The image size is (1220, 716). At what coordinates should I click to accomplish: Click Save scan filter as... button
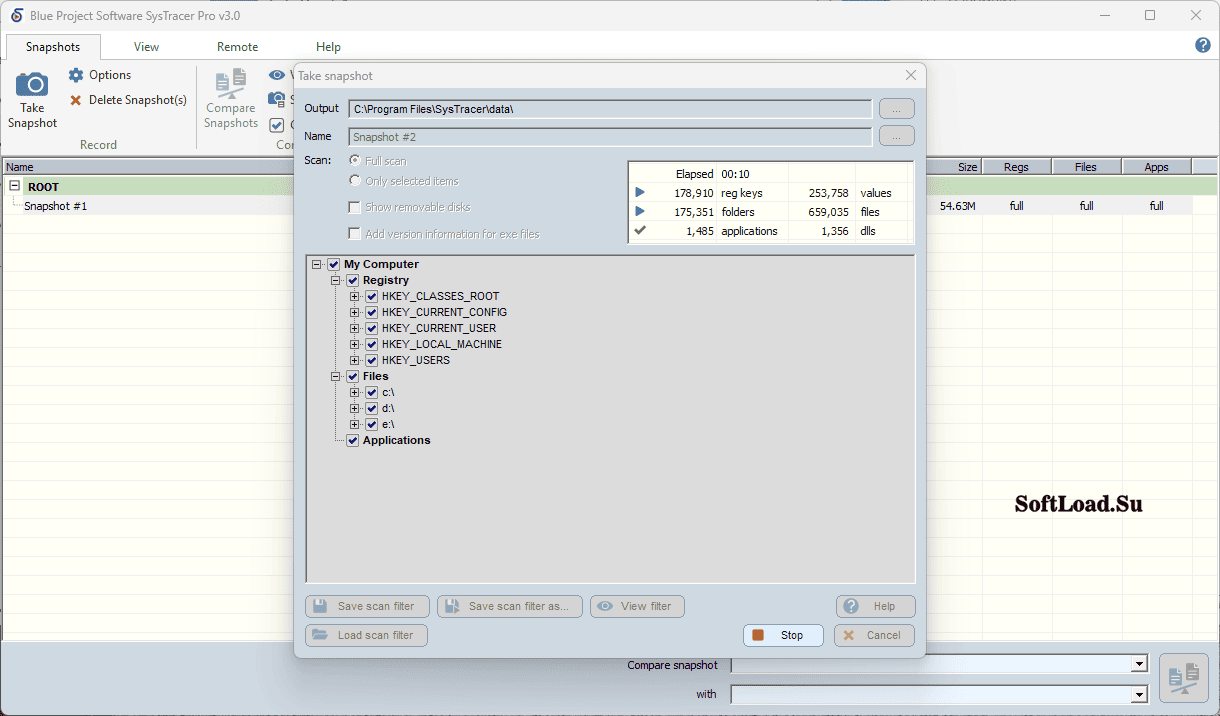pos(509,606)
